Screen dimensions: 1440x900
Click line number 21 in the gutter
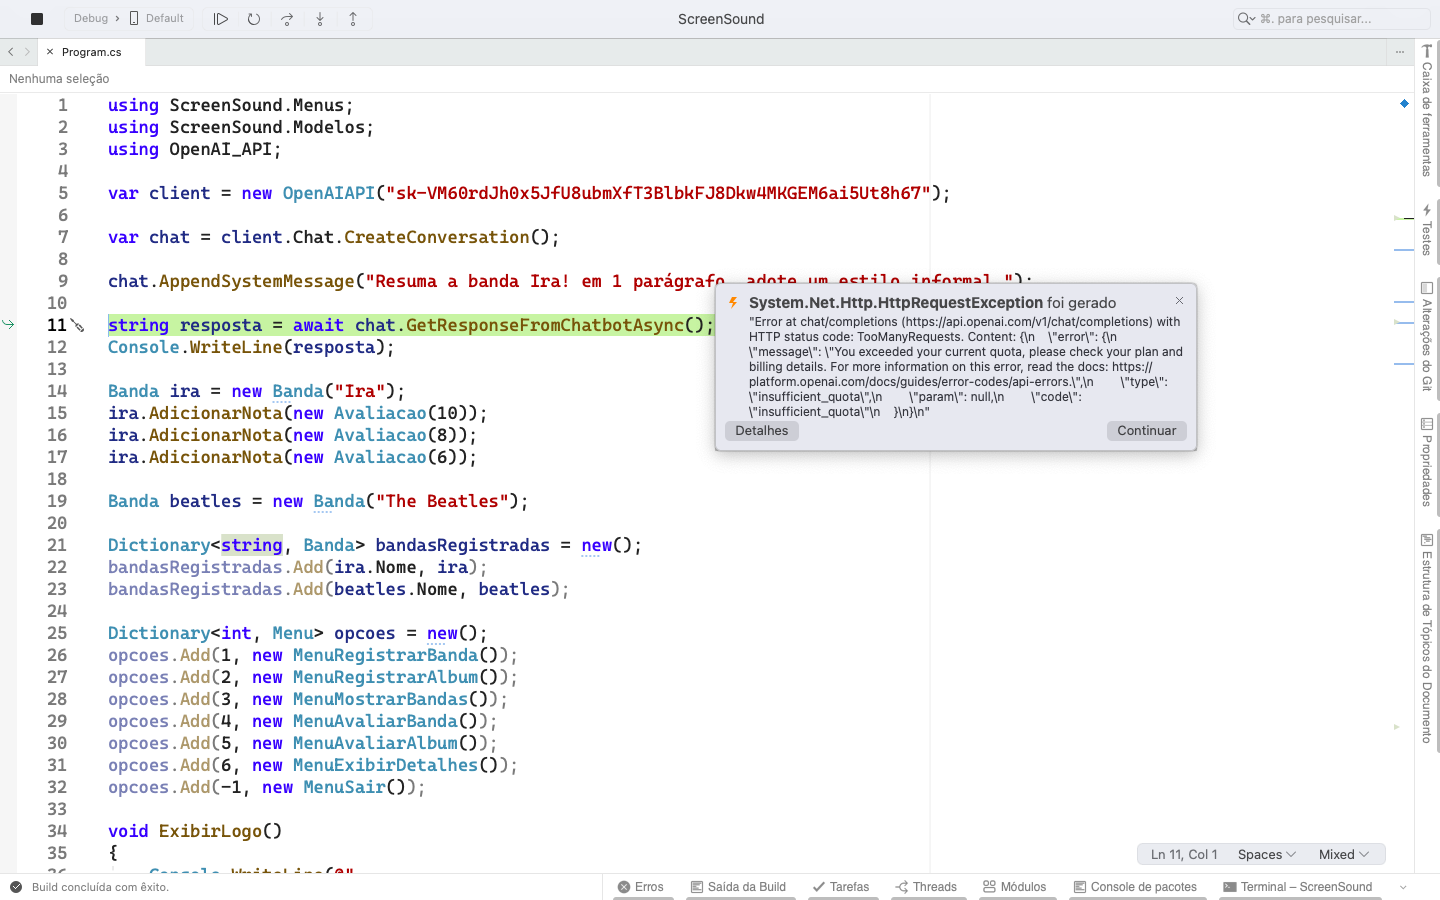(57, 545)
